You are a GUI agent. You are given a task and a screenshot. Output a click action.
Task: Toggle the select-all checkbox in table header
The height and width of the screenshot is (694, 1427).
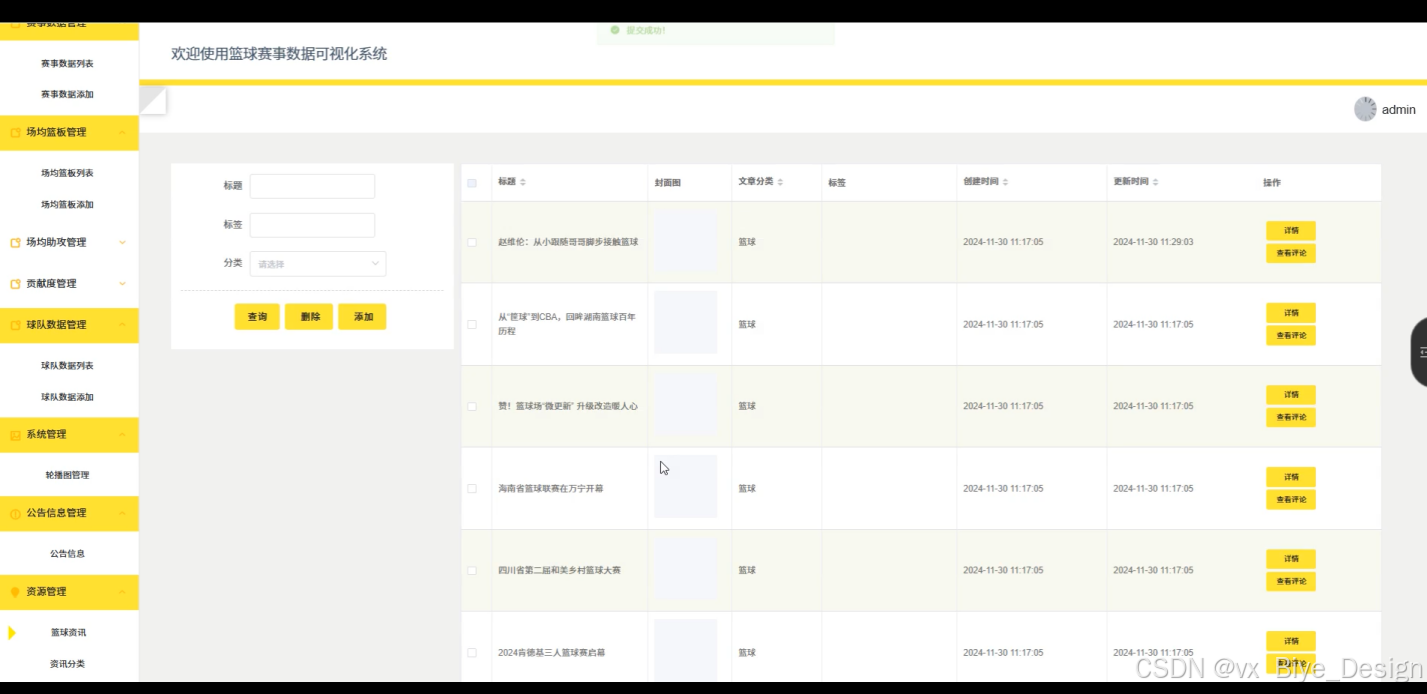tap(472, 183)
